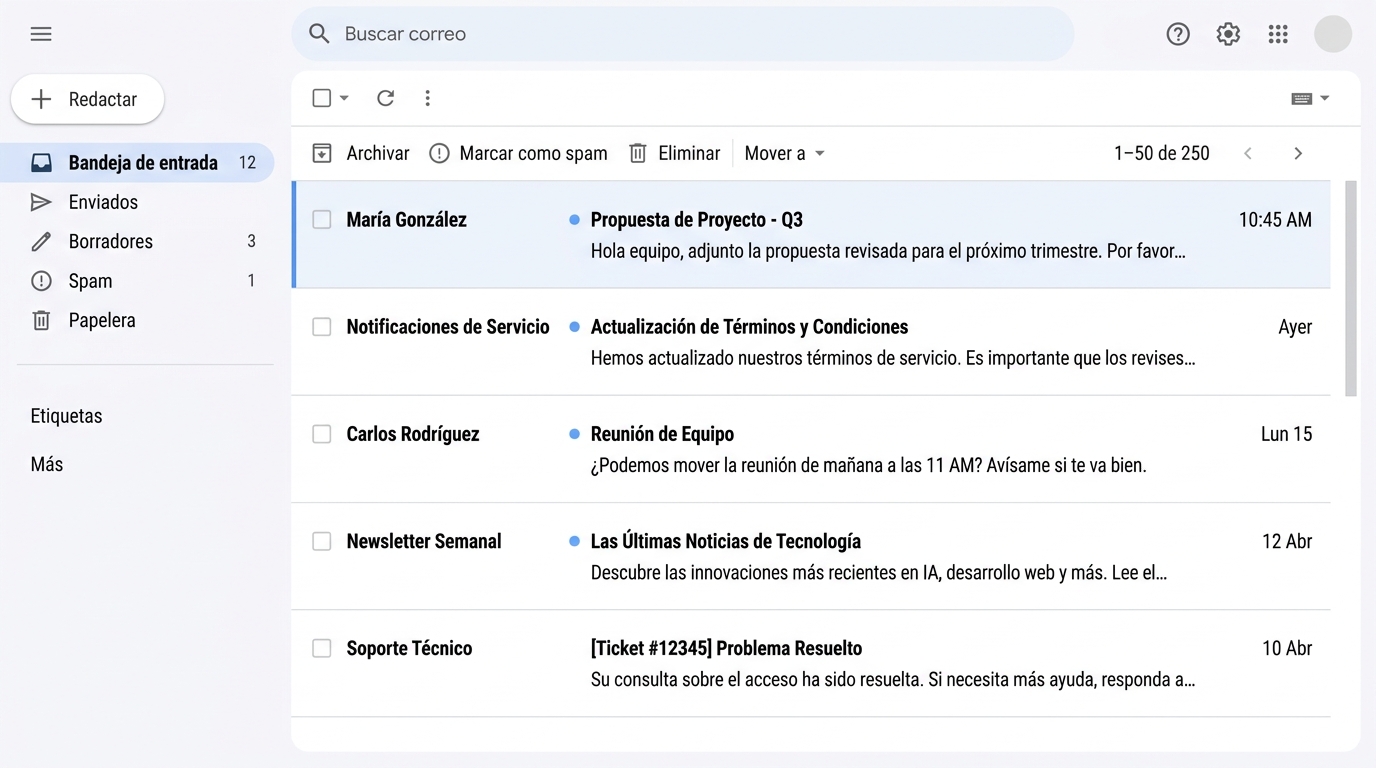This screenshot has height=768, width=1376.
Task: Click the Borradores pencil icon
Action: [x=41, y=241]
